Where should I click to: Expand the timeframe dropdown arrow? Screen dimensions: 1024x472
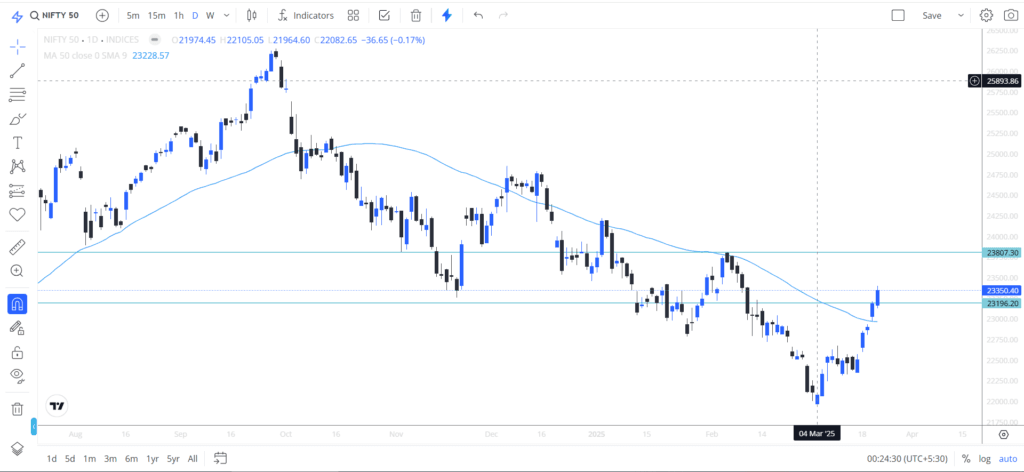coord(227,15)
